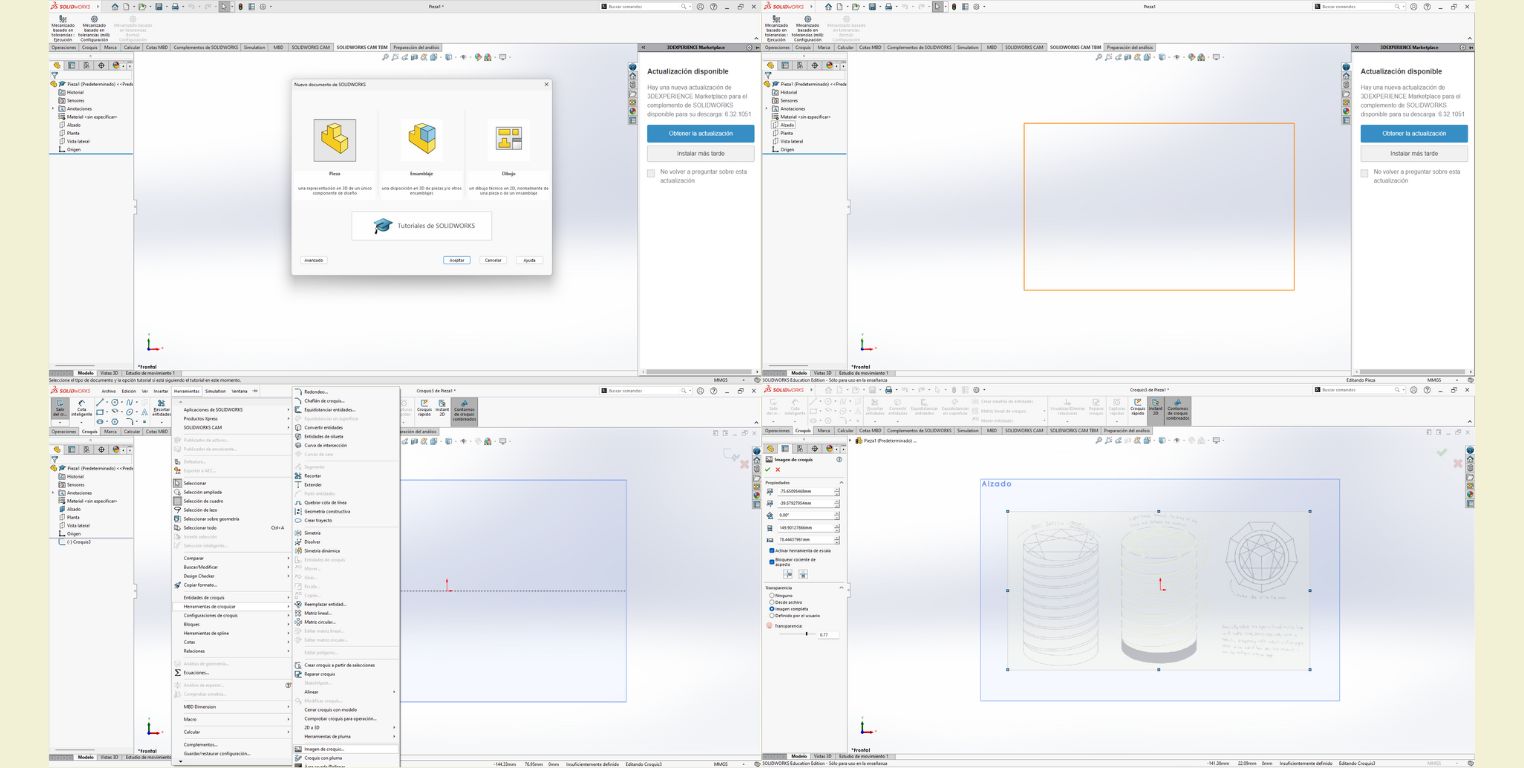Screen dimensions: 1524x768
Task: Open help for the Imagen de croquis panel
Action: 838,459
